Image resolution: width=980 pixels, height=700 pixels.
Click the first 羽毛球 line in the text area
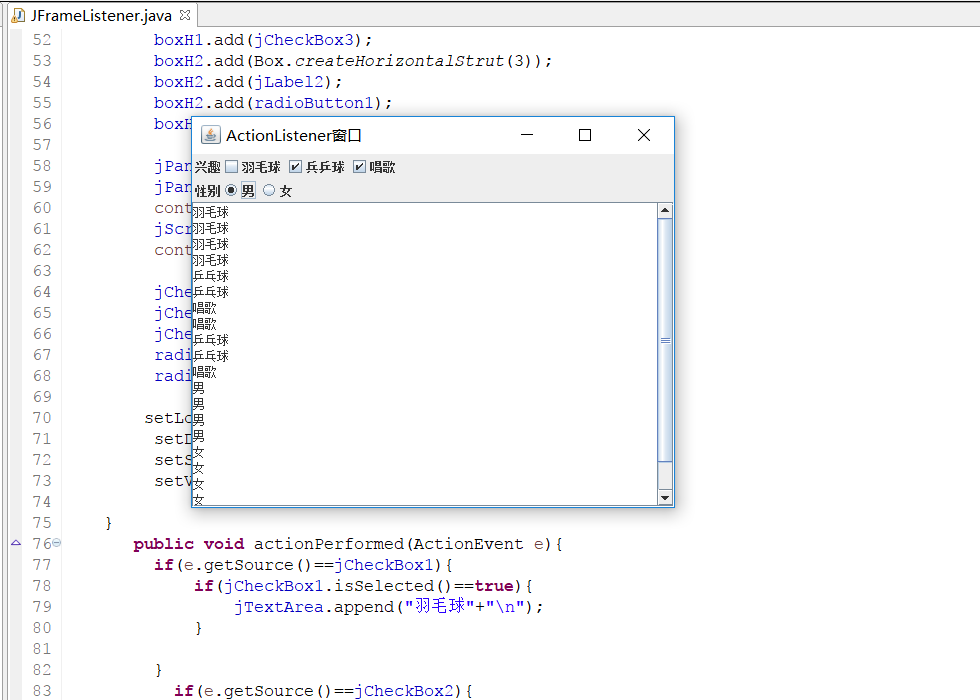point(211,212)
